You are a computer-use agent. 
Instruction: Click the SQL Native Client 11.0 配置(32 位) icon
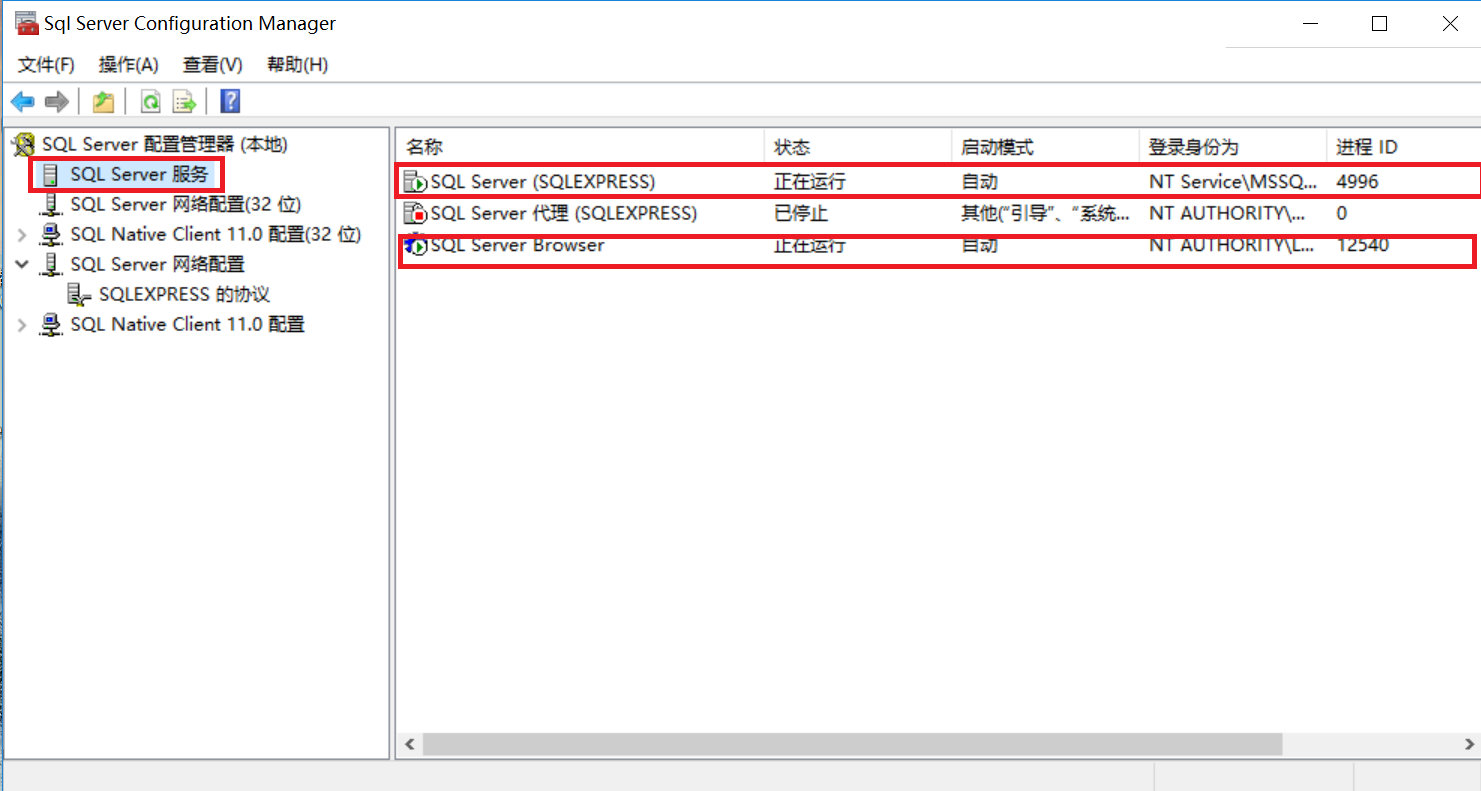50,235
